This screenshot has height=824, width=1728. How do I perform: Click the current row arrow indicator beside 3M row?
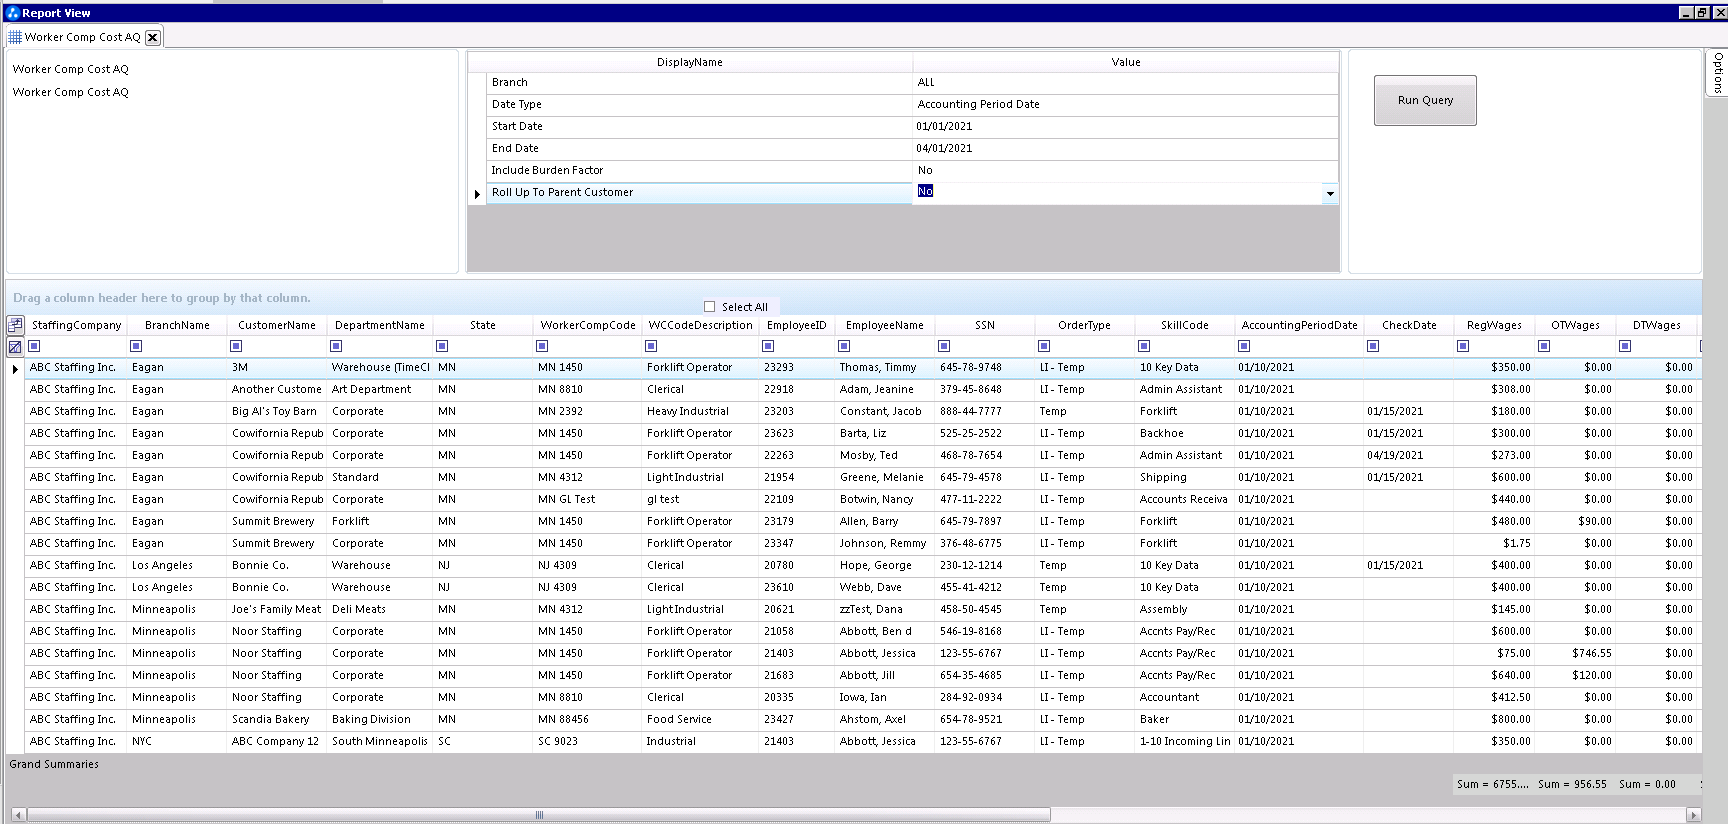click(15, 369)
